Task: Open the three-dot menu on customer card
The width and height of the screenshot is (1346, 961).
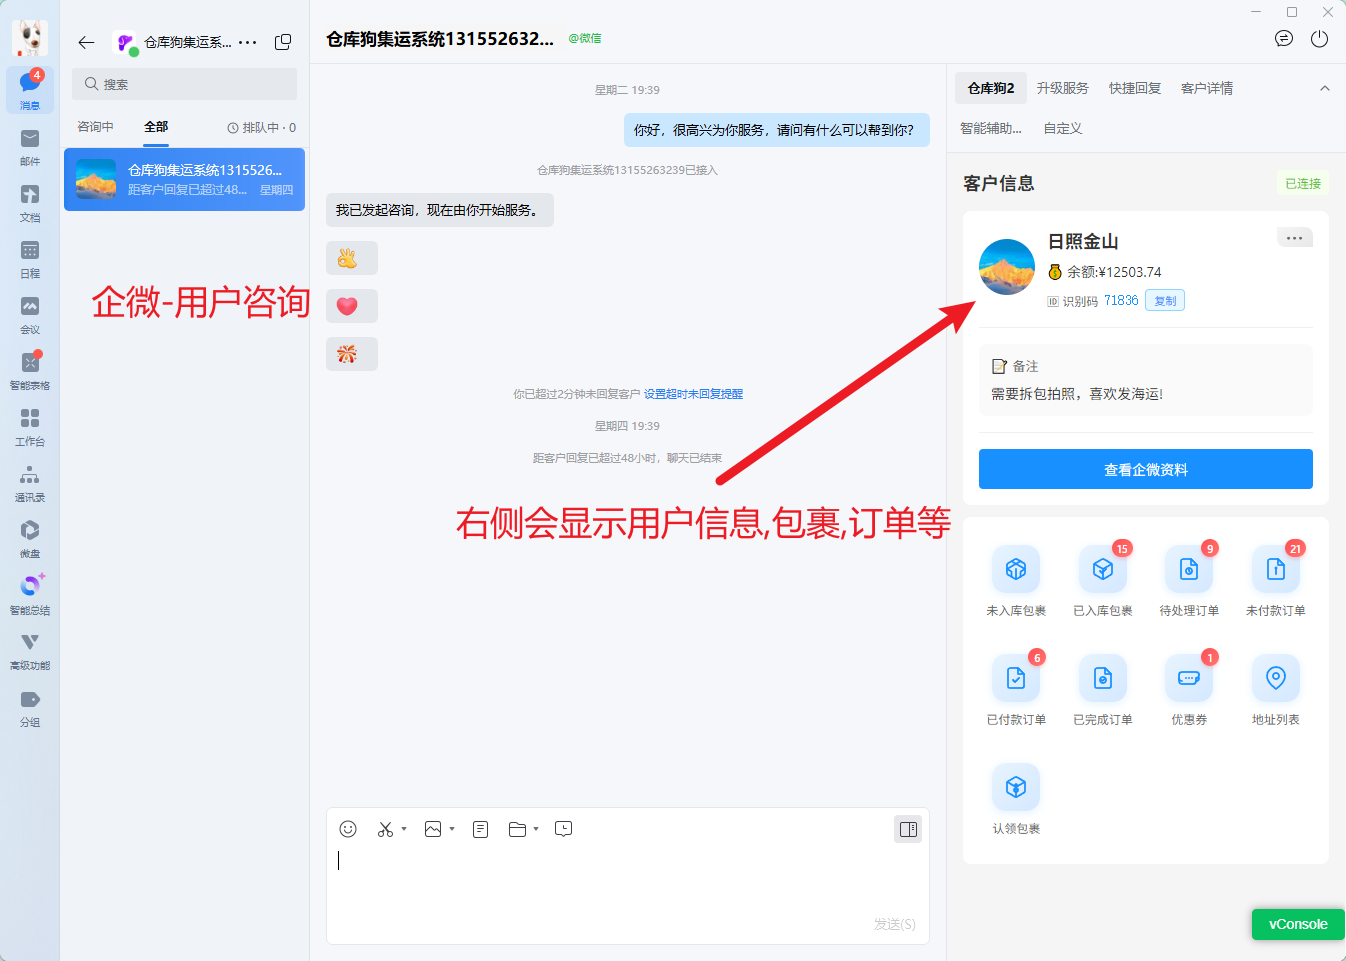Action: (1295, 238)
